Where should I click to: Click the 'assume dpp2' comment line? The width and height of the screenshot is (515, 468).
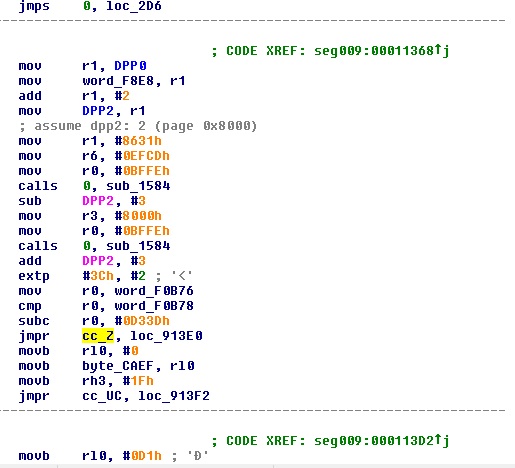click(x=138, y=126)
